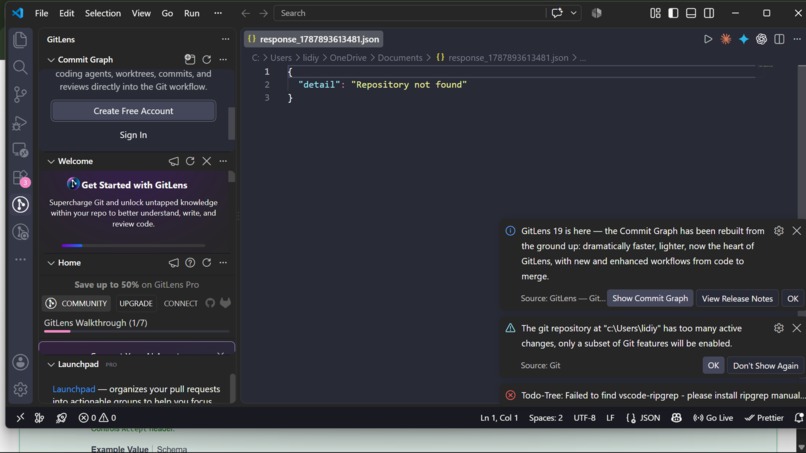Click the Home feedback megaphone icon
The height and width of the screenshot is (453, 806).
(x=174, y=263)
